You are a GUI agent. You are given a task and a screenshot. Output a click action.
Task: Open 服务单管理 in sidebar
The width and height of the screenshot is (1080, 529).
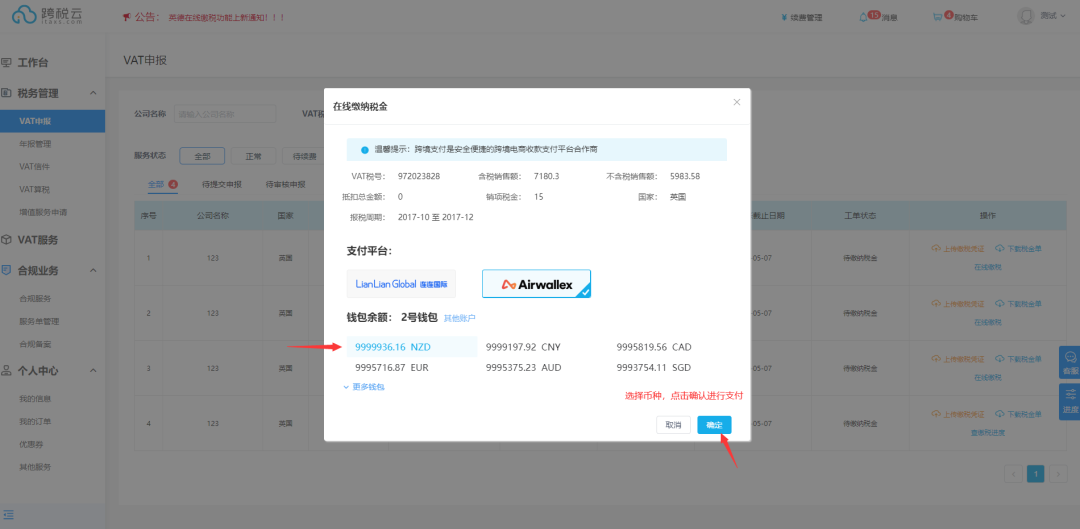39,321
